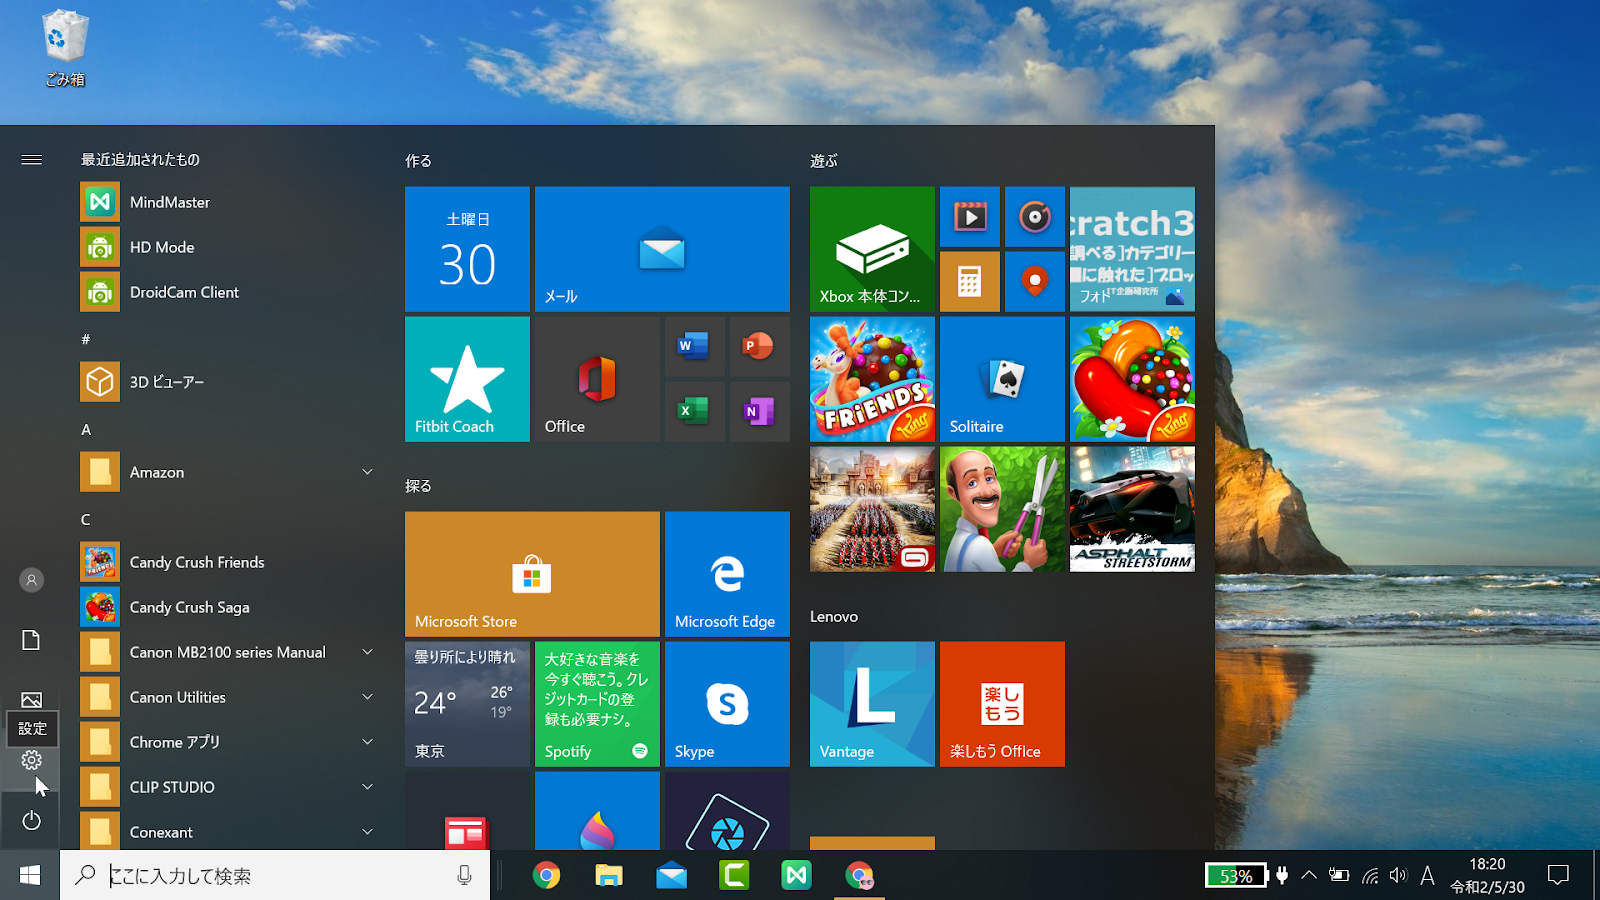
Task: Open the network Wi-Fi tray icon
Action: click(x=1370, y=875)
